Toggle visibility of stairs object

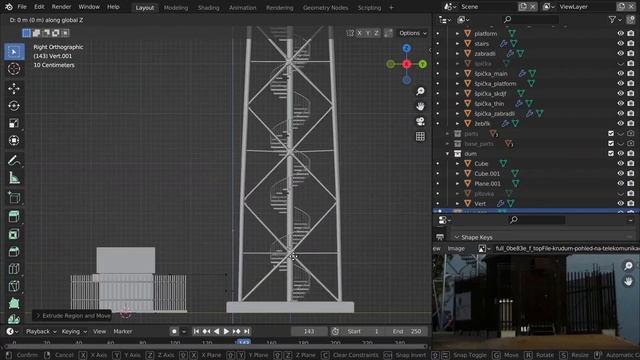point(620,43)
